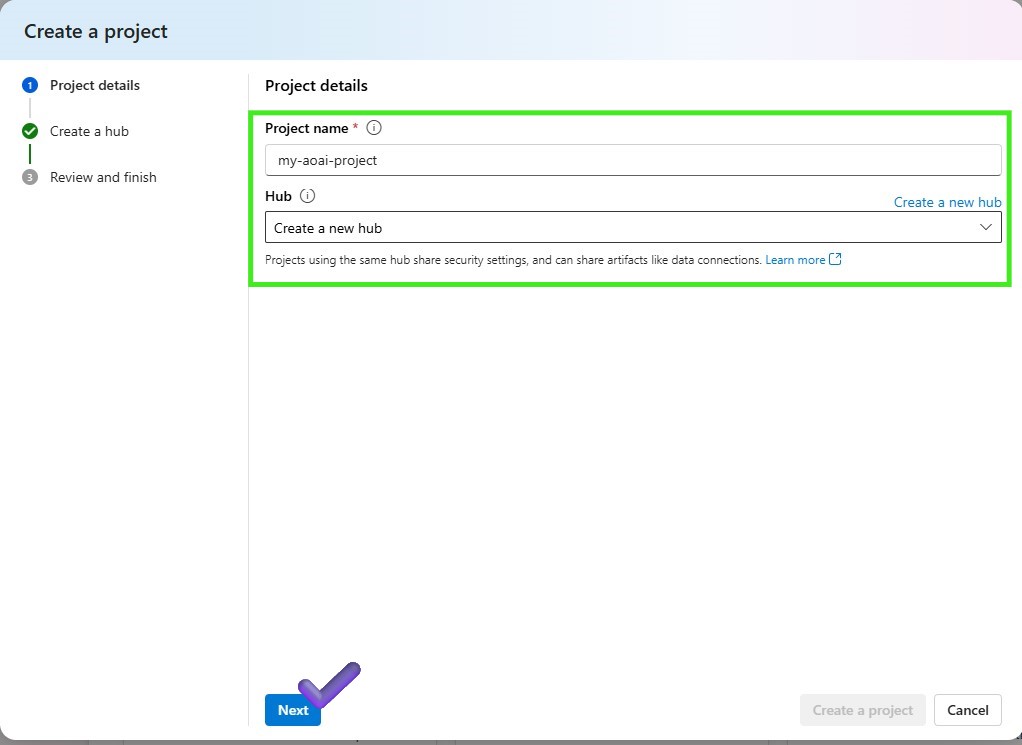1022x745 pixels.
Task: Focus the Project name input field
Action: [x=633, y=160]
